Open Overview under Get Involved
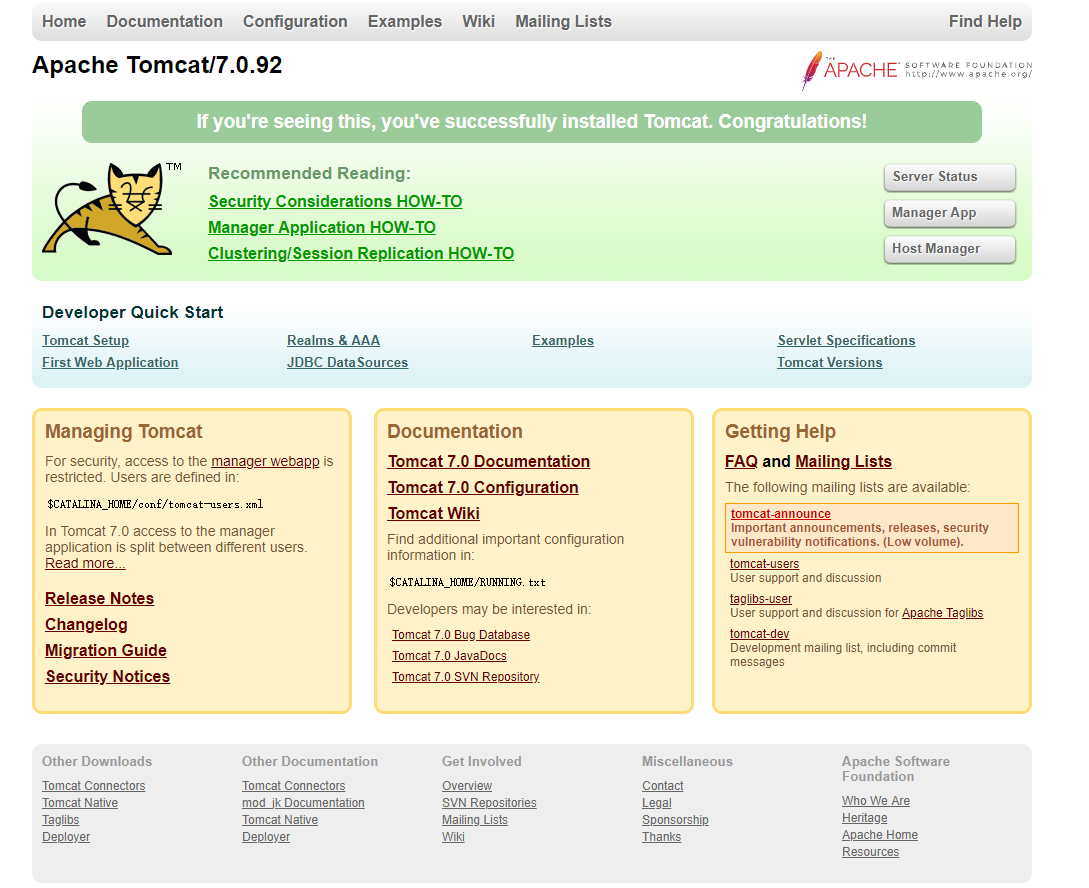1089x888 pixels. tap(467, 786)
